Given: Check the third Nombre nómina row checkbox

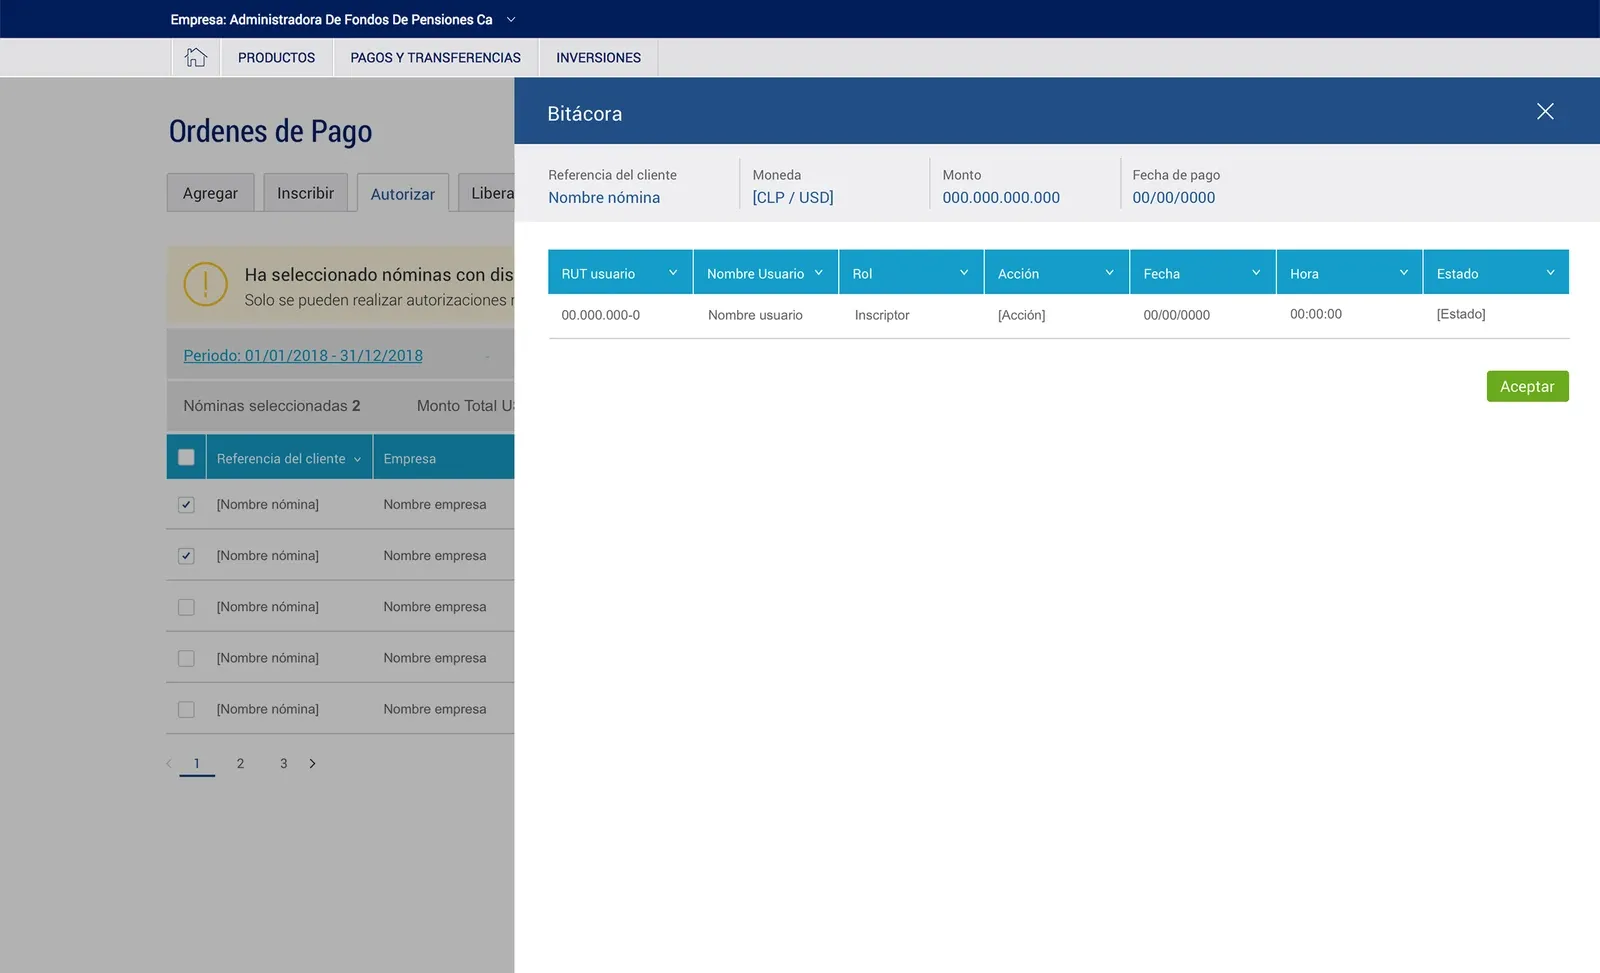Looking at the screenshot, I should (x=186, y=607).
